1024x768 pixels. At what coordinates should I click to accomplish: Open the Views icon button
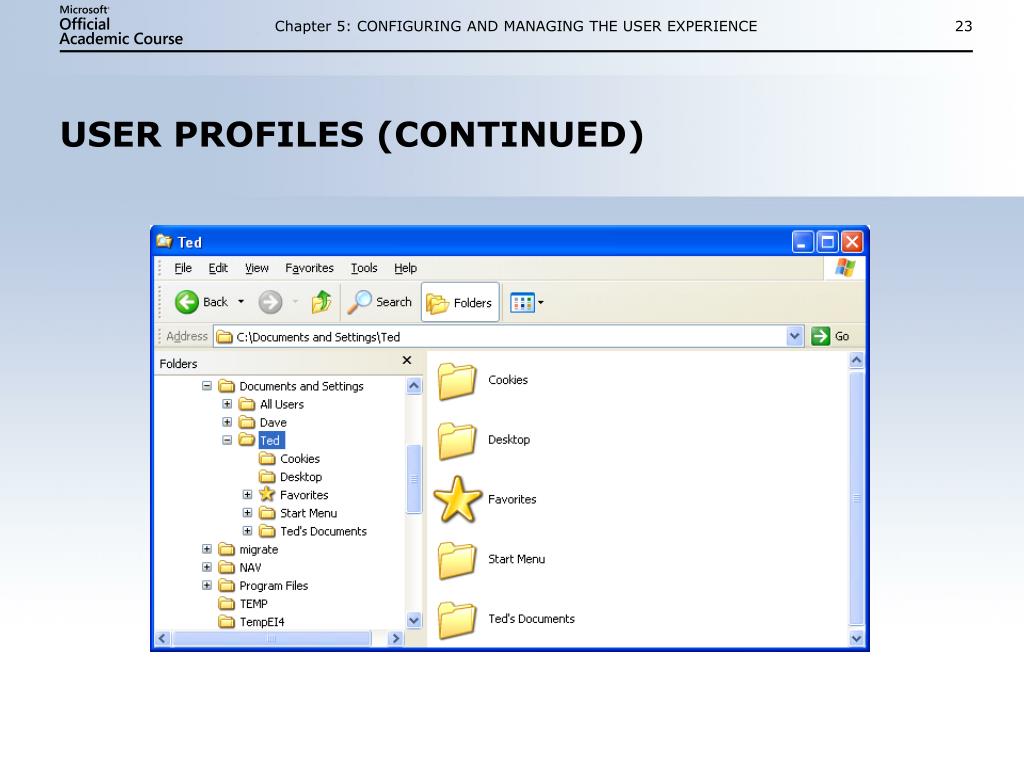click(x=522, y=302)
